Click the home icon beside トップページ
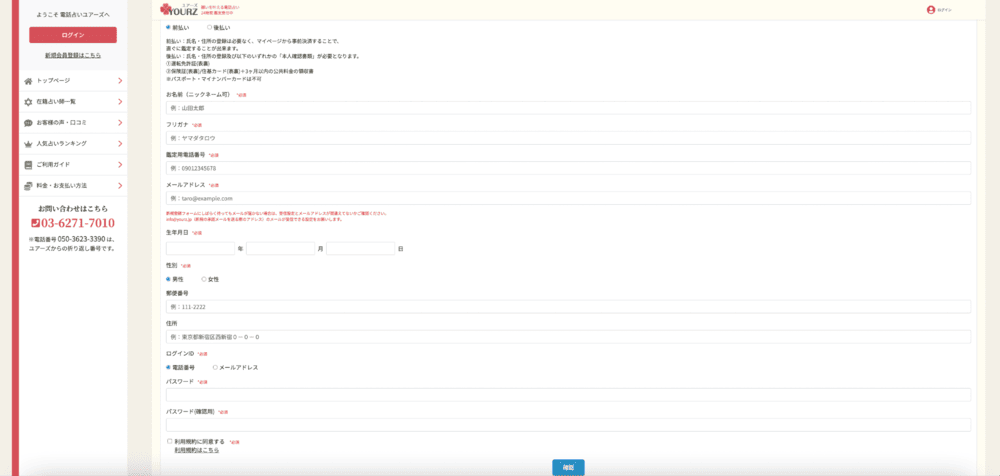The height and width of the screenshot is (476, 1000). click(x=28, y=81)
